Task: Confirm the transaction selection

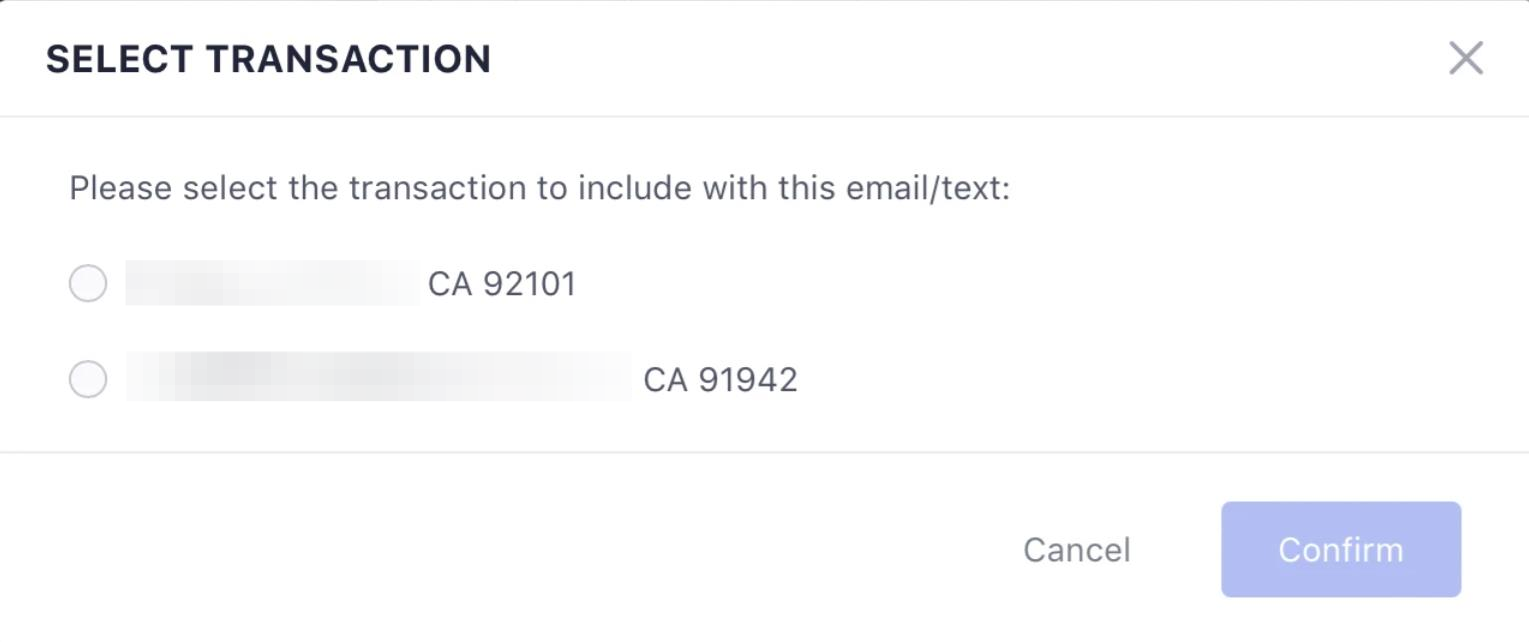Action: (x=1340, y=549)
